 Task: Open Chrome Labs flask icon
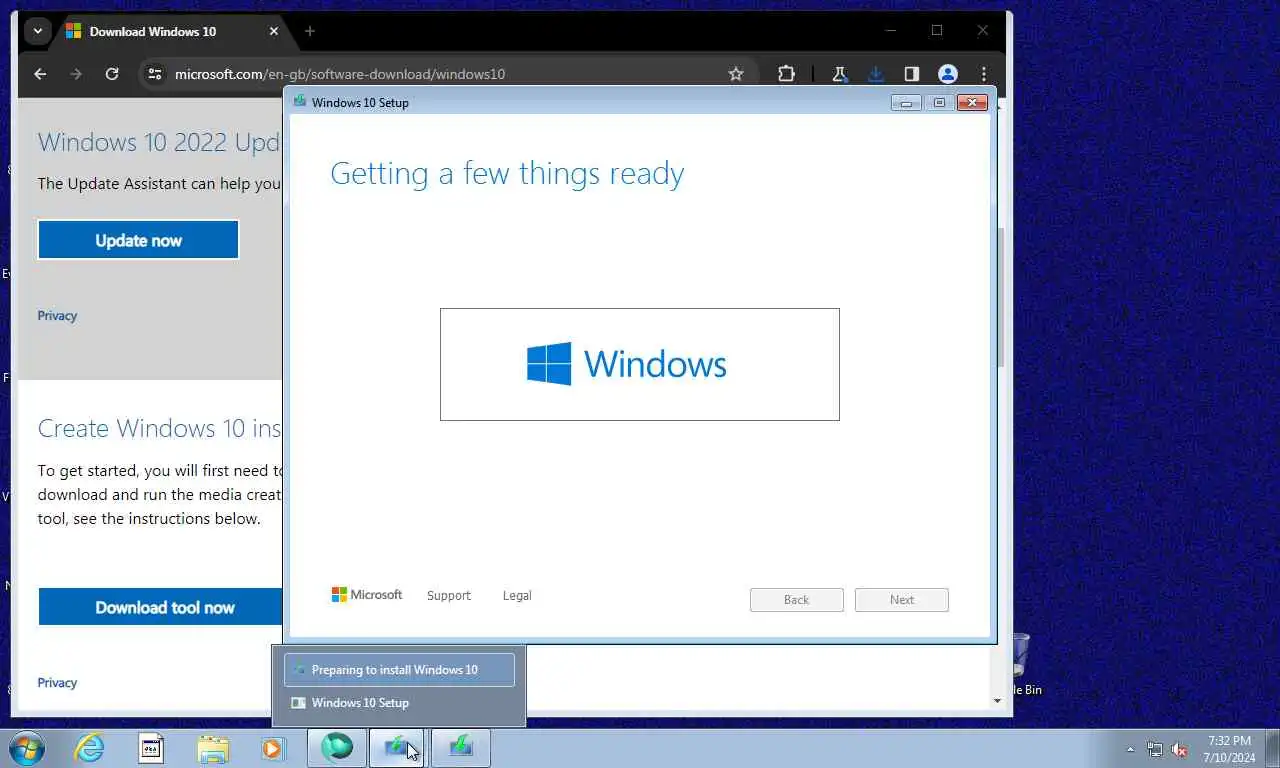(840, 74)
